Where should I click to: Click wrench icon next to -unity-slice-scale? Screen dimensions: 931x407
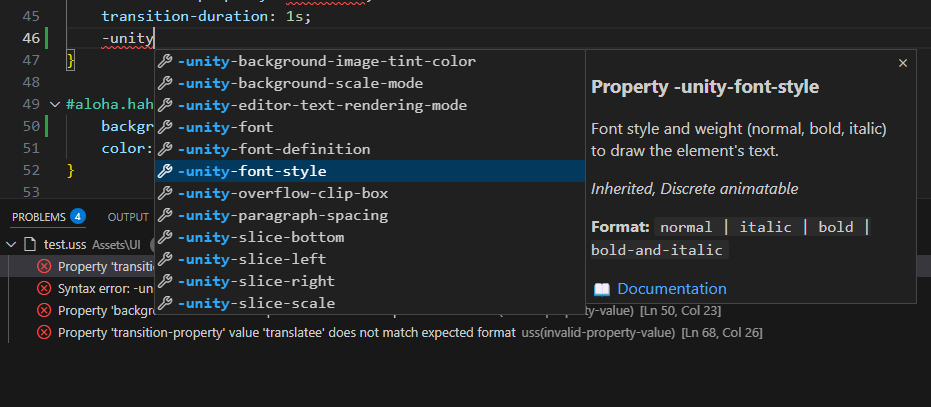coord(166,303)
